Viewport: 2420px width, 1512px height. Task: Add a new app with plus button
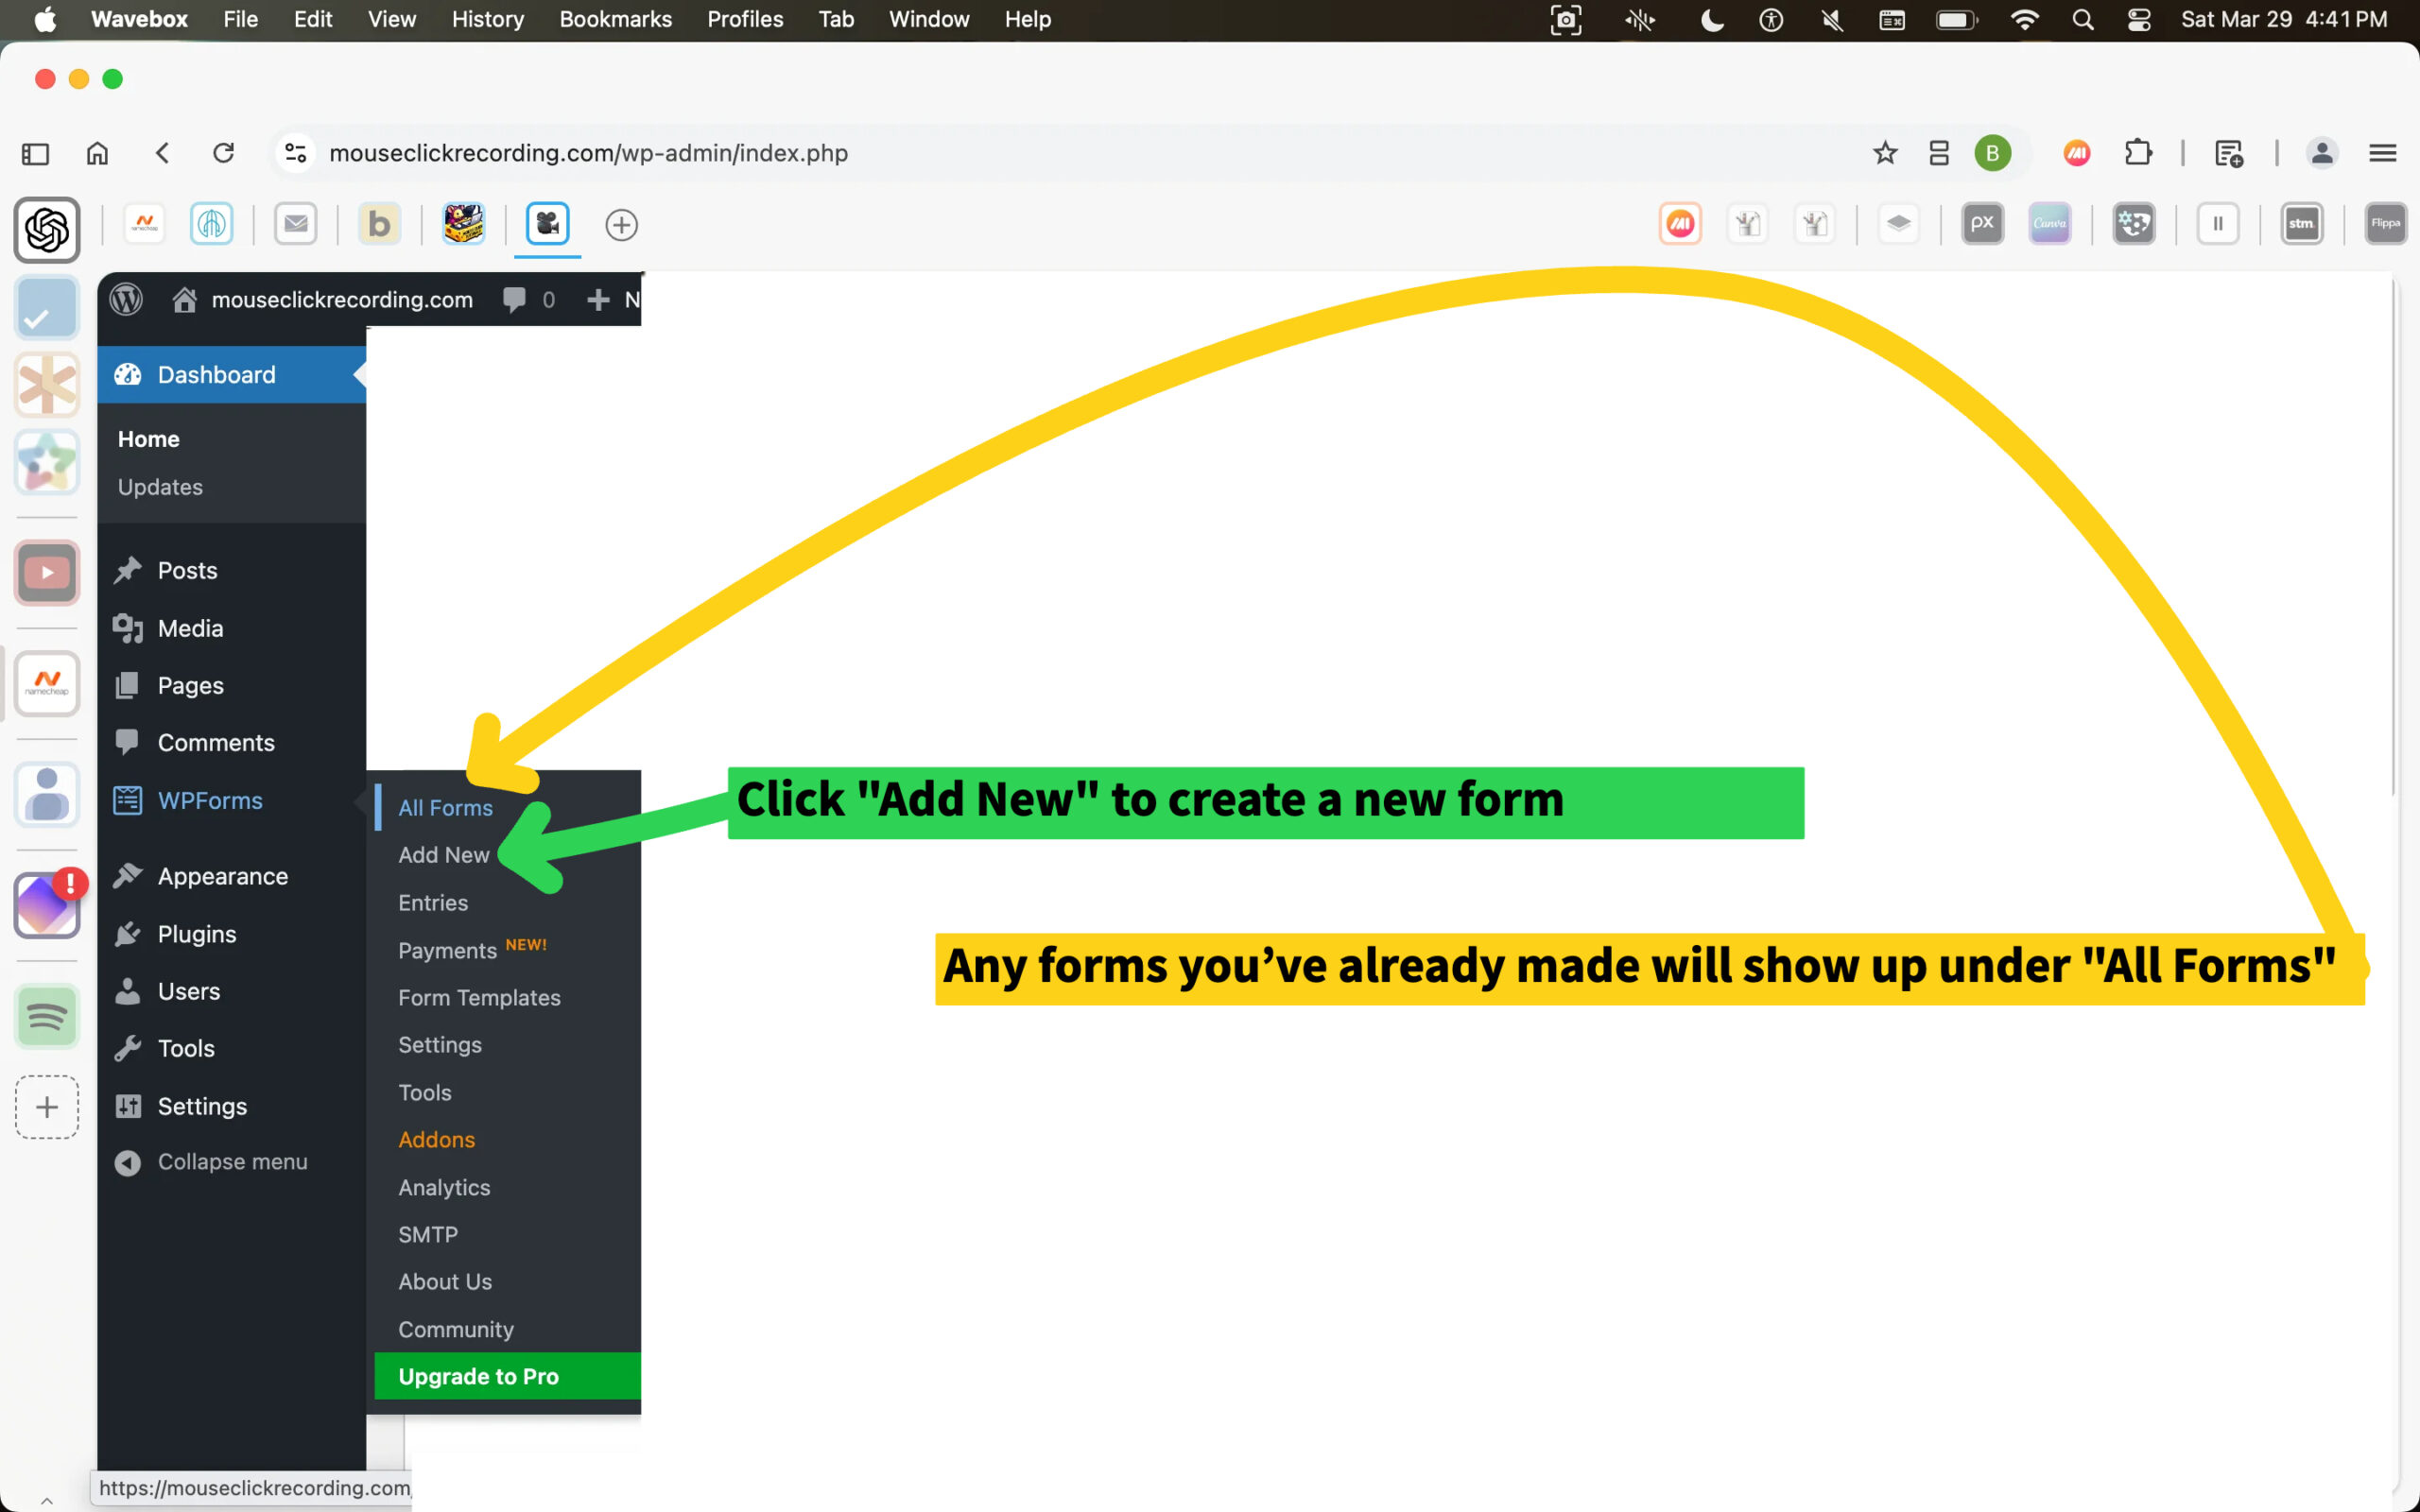[47, 1107]
